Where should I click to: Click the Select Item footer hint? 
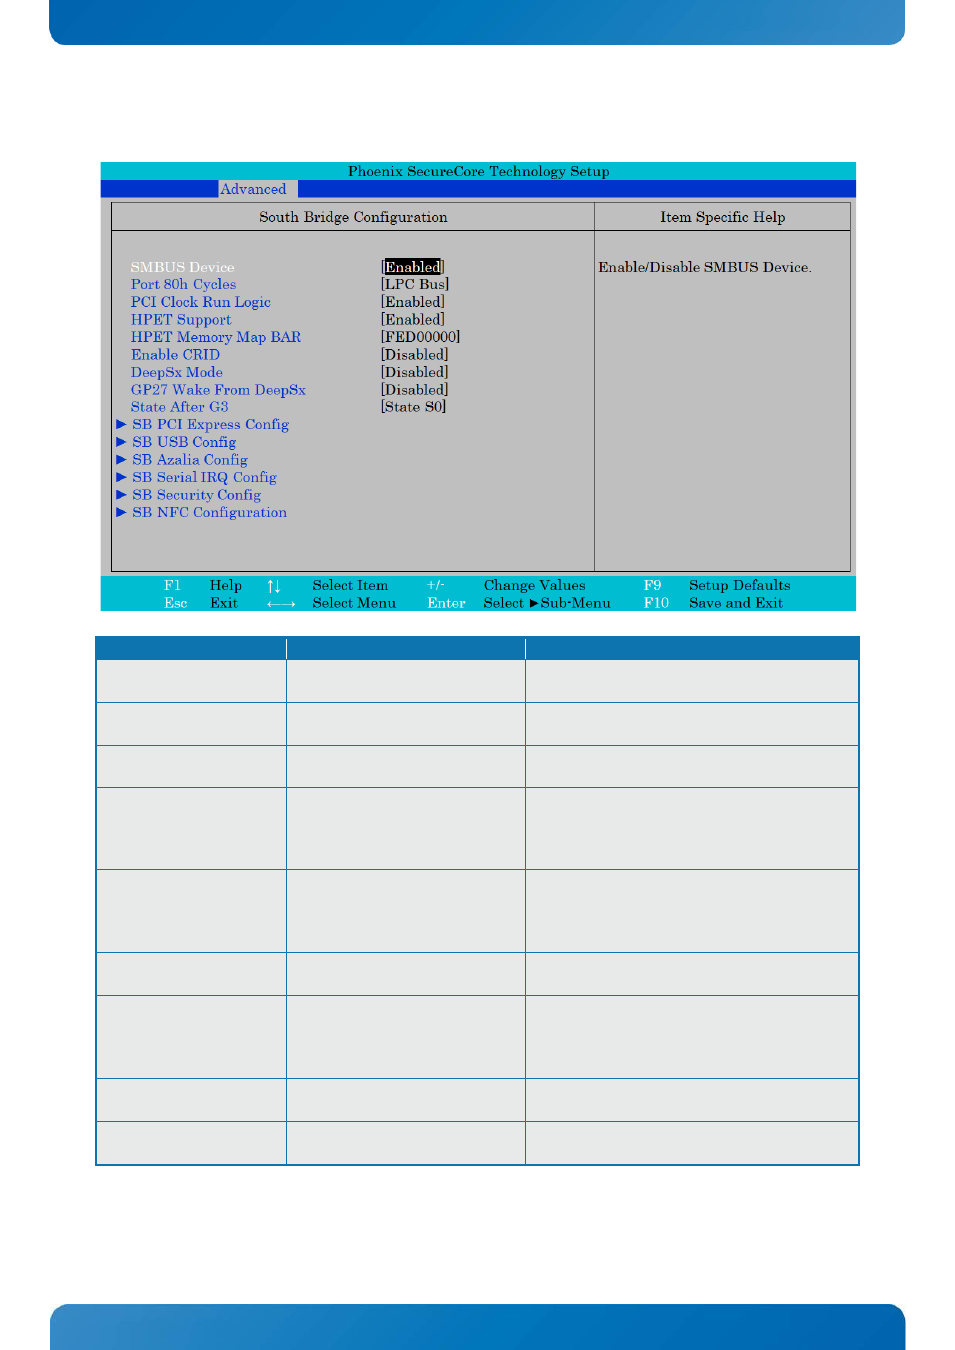pos(350,586)
